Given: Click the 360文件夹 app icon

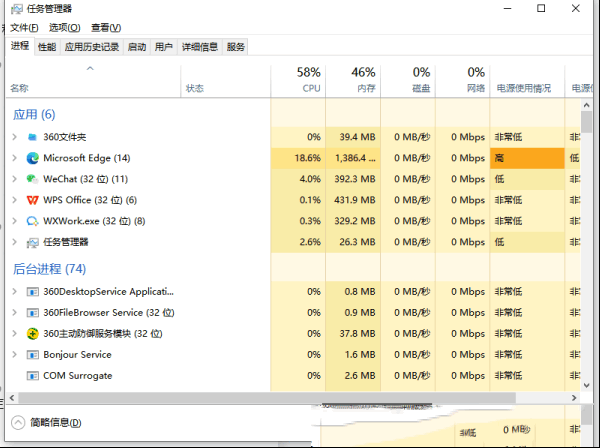Looking at the screenshot, I should pos(33,137).
